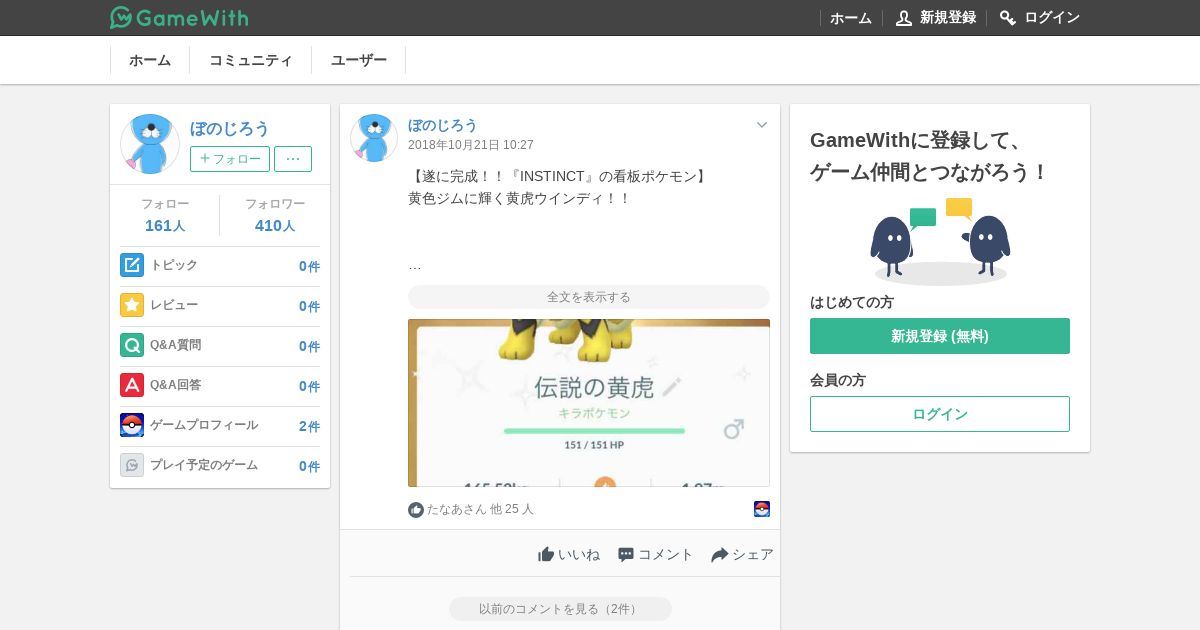
Task: Select ログイン in the header
Action: pyautogui.click(x=1052, y=18)
